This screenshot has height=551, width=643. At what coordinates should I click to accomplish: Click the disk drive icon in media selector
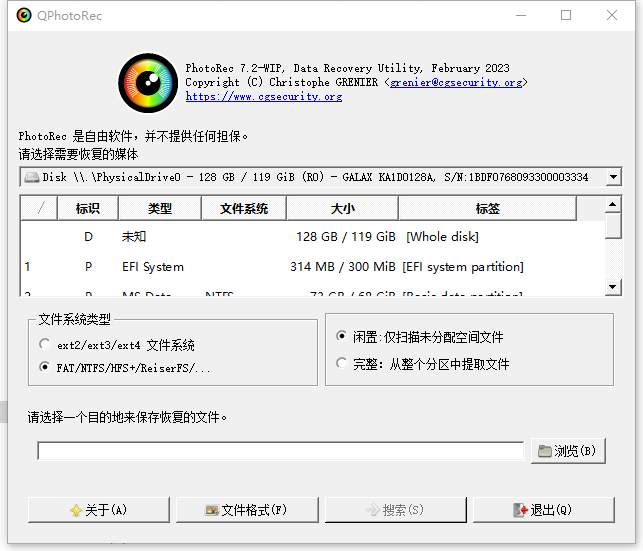31,177
